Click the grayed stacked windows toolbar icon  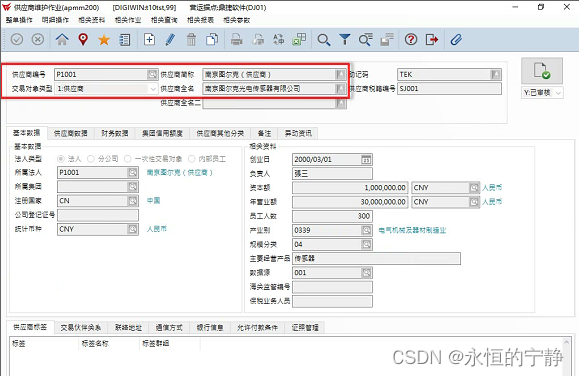387,39
